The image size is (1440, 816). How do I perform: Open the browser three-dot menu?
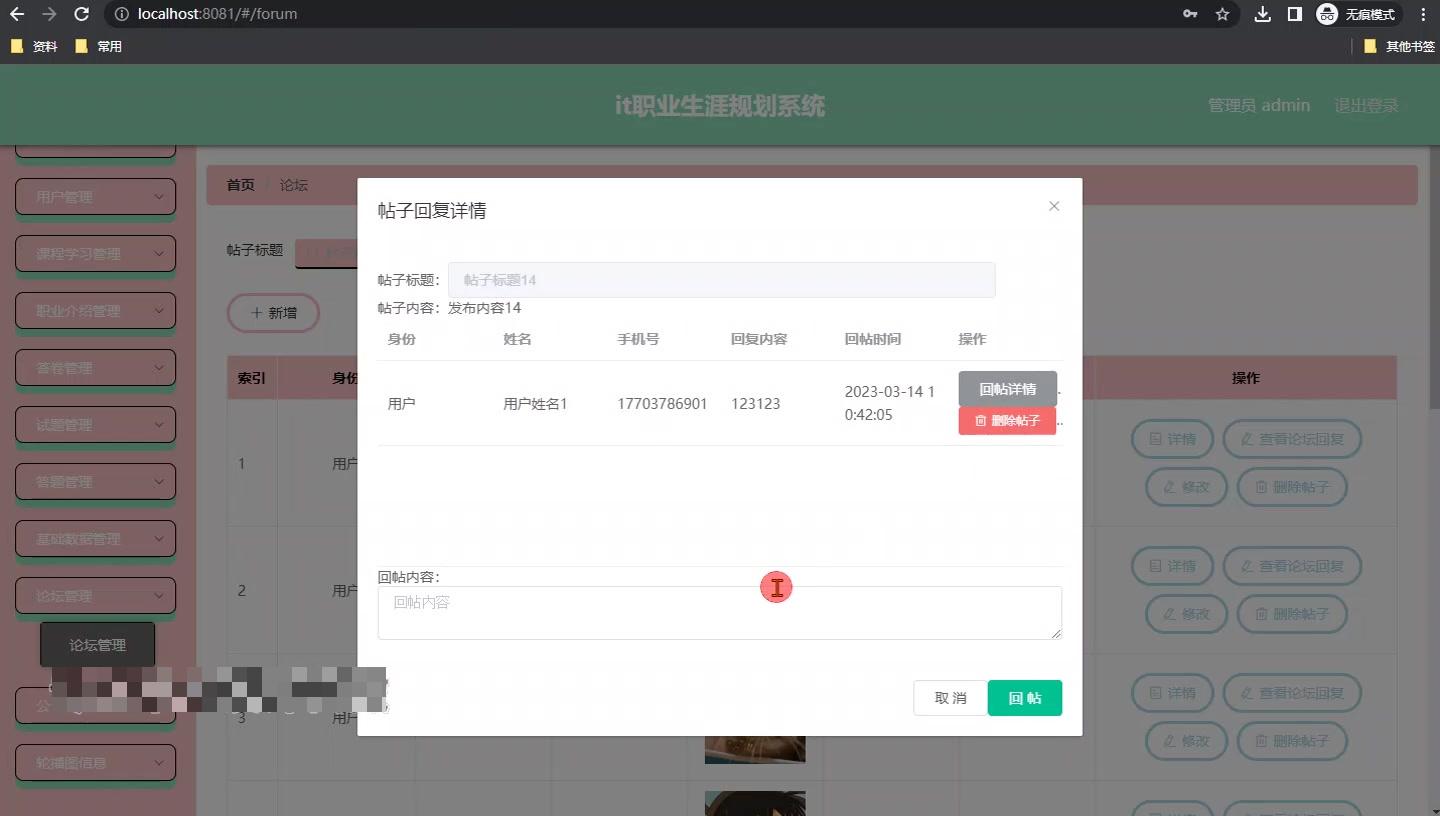click(x=1423, y=14)
